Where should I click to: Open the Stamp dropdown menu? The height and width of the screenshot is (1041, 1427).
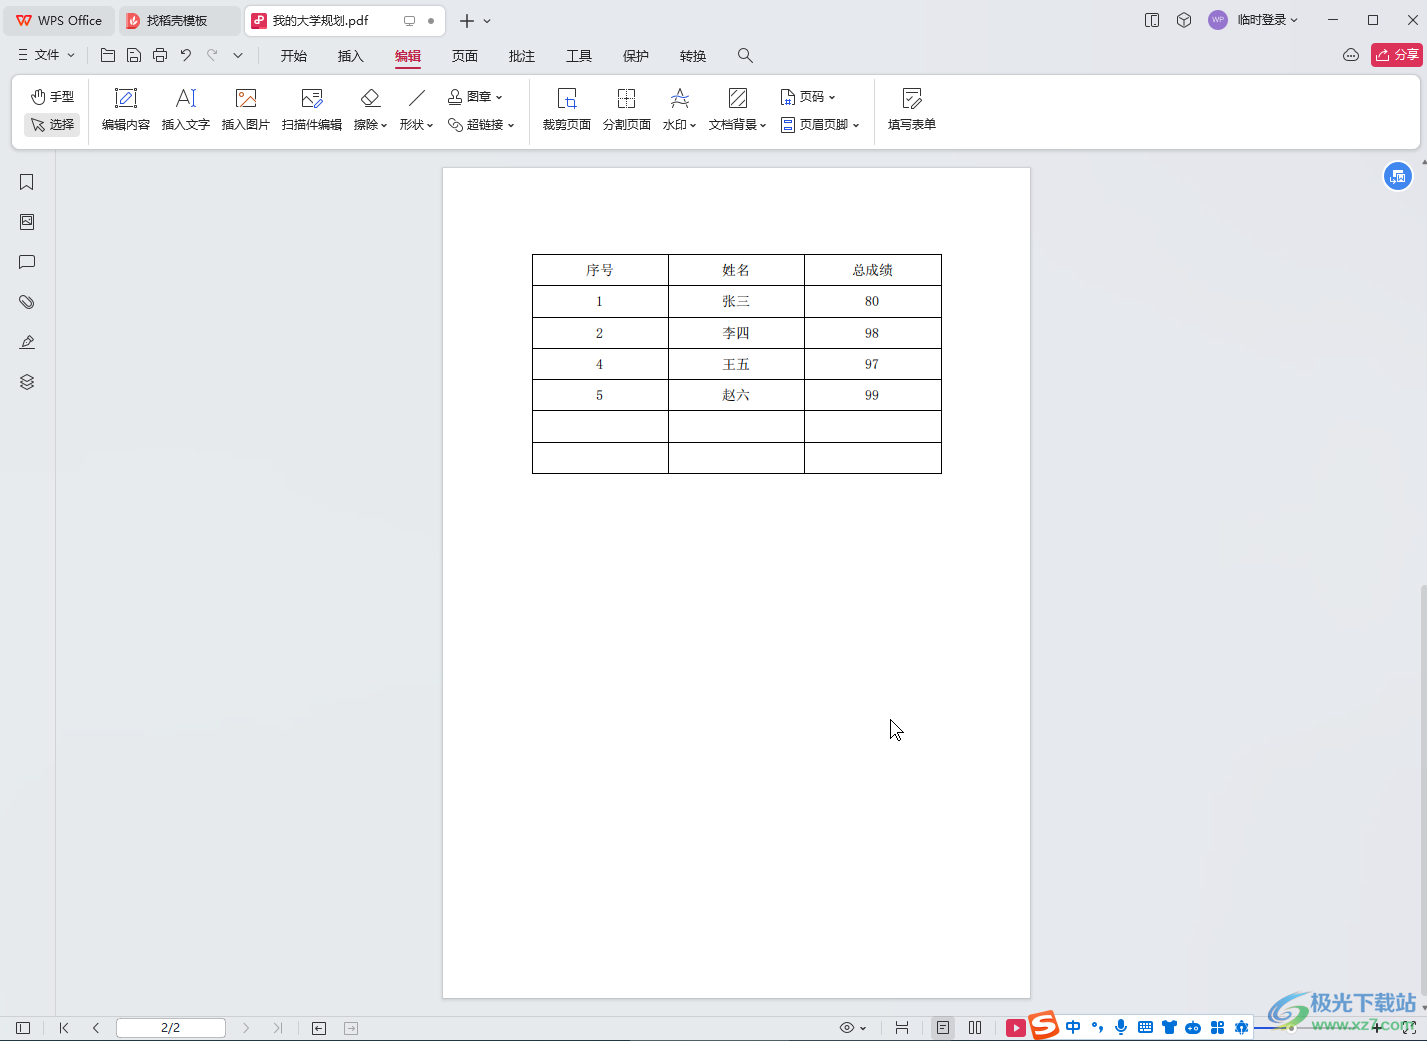(475, 97)
